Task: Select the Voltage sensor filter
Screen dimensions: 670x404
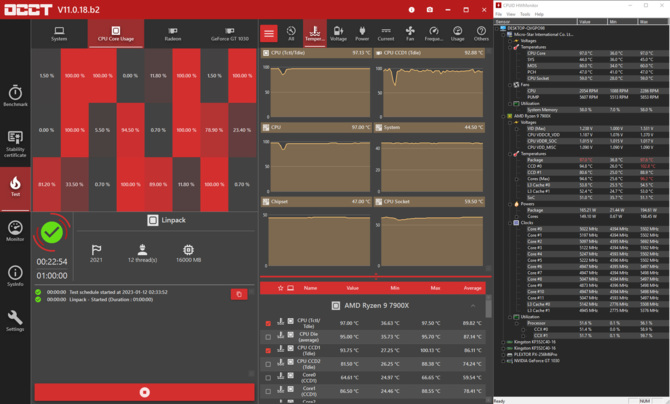Action: click(x=338, y=33)
